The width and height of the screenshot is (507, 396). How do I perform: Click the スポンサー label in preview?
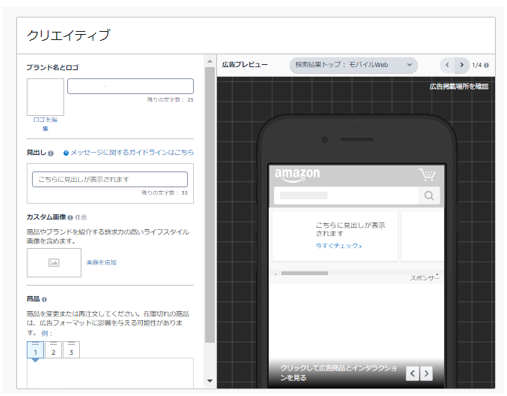(x=424, y=278)
